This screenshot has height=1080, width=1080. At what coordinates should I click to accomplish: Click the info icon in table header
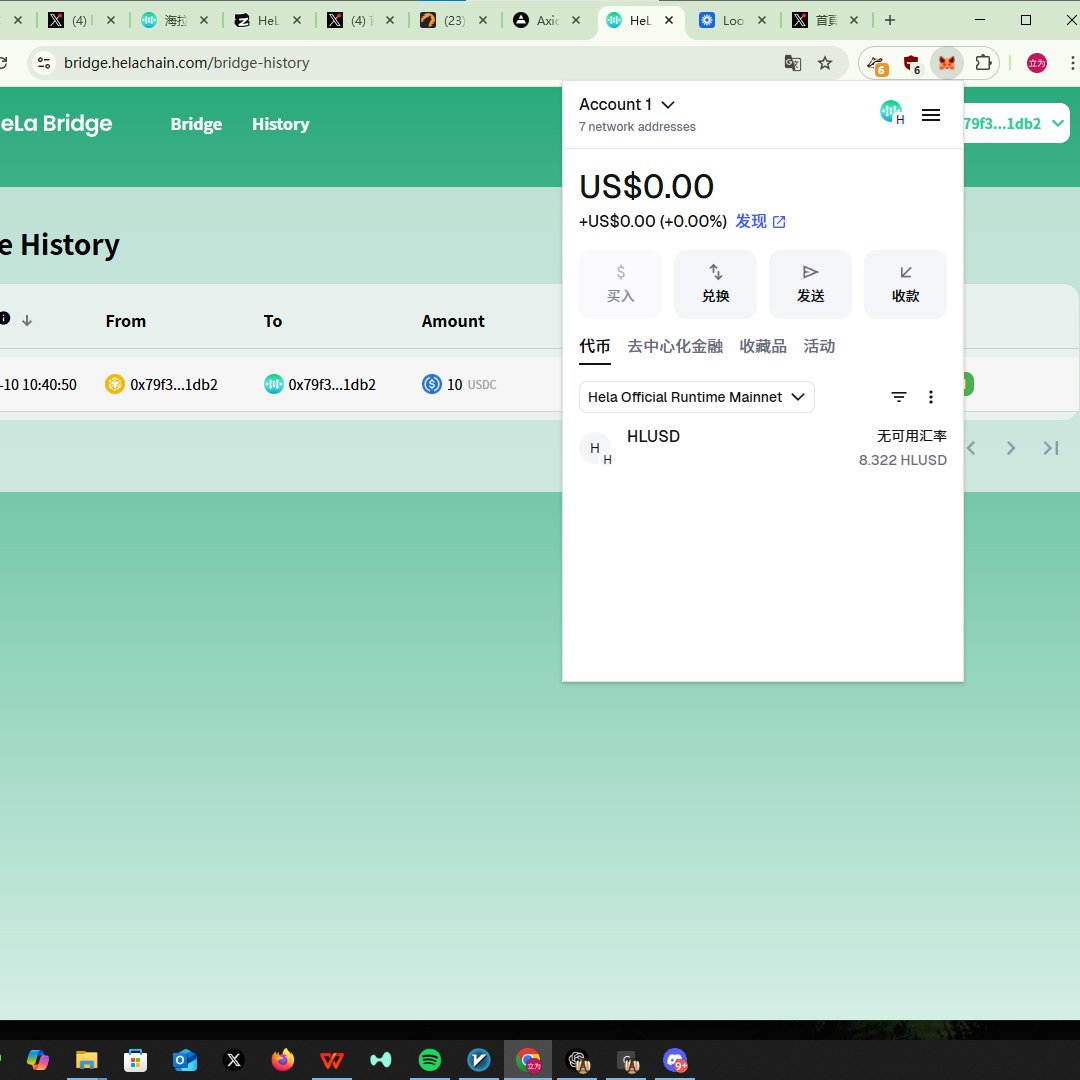coord(5,318)
